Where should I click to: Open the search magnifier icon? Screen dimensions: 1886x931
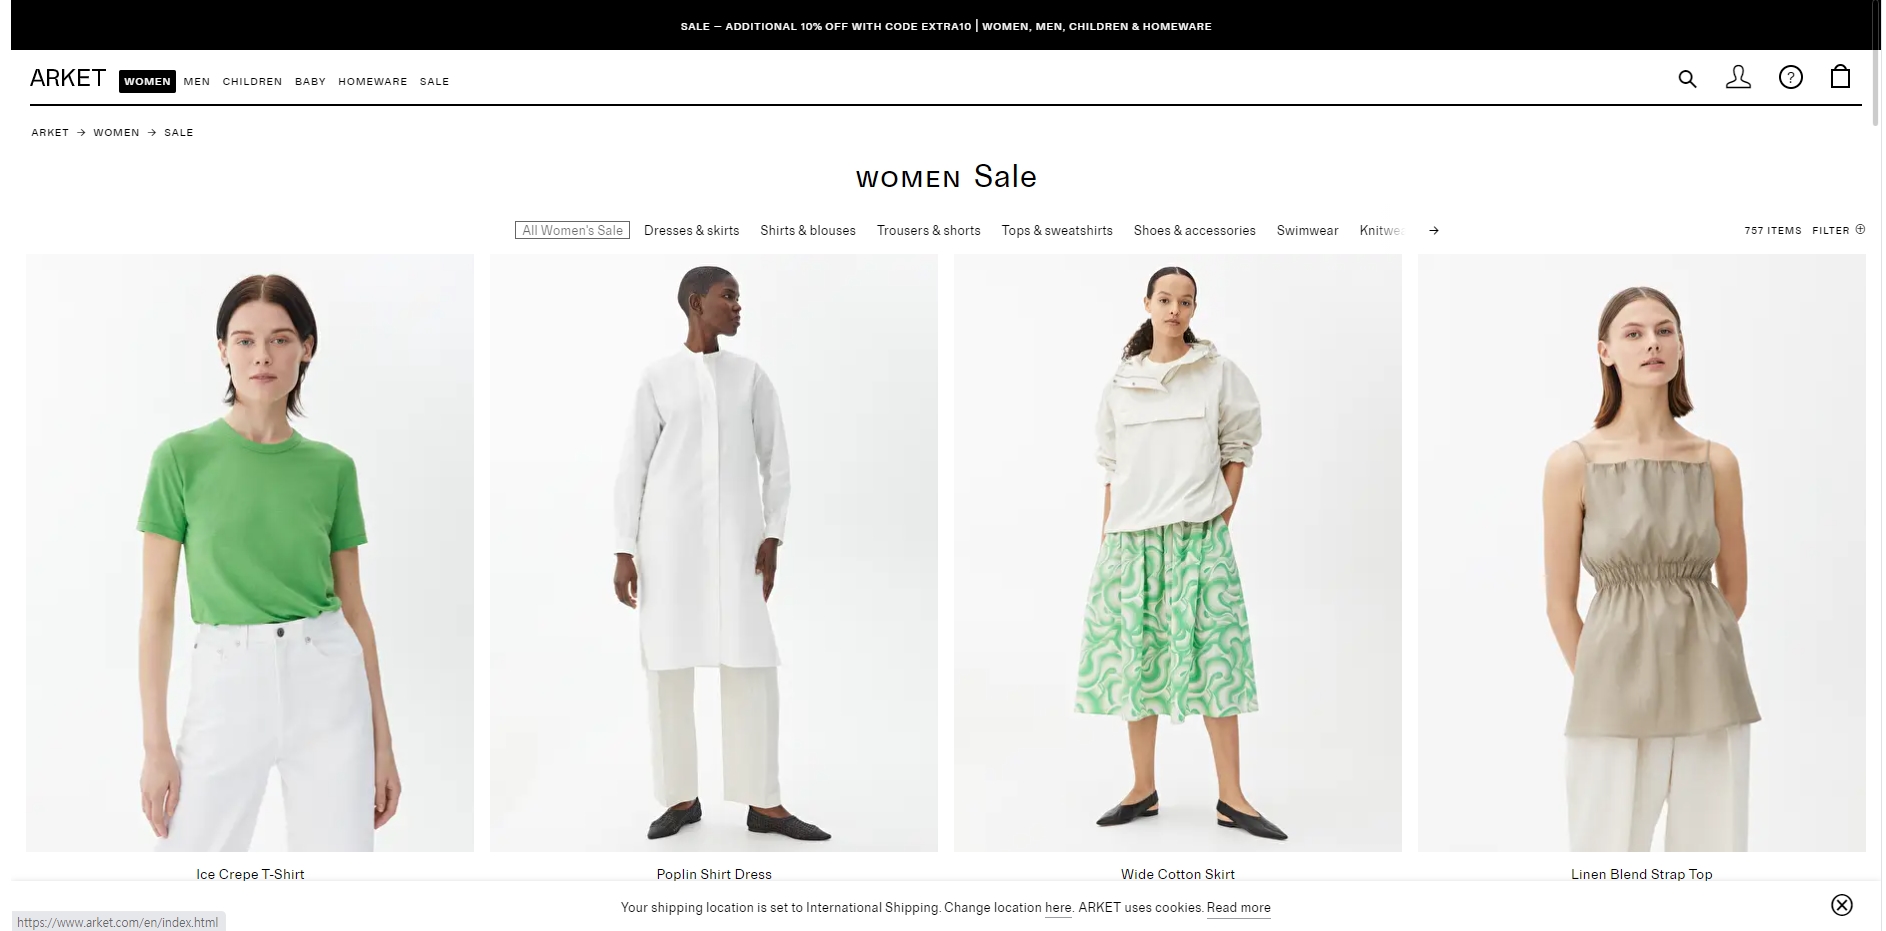pyautogui.click(x=1687, y=78)
